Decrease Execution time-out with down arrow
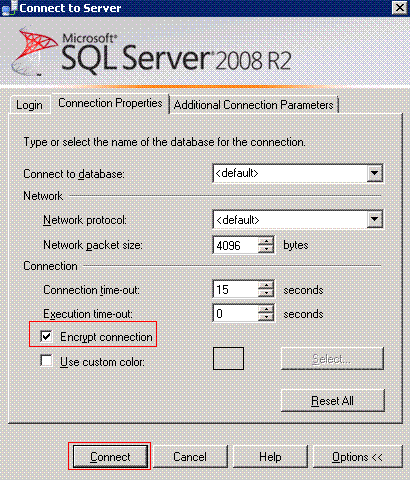The image size is (410, 480). 266,317
